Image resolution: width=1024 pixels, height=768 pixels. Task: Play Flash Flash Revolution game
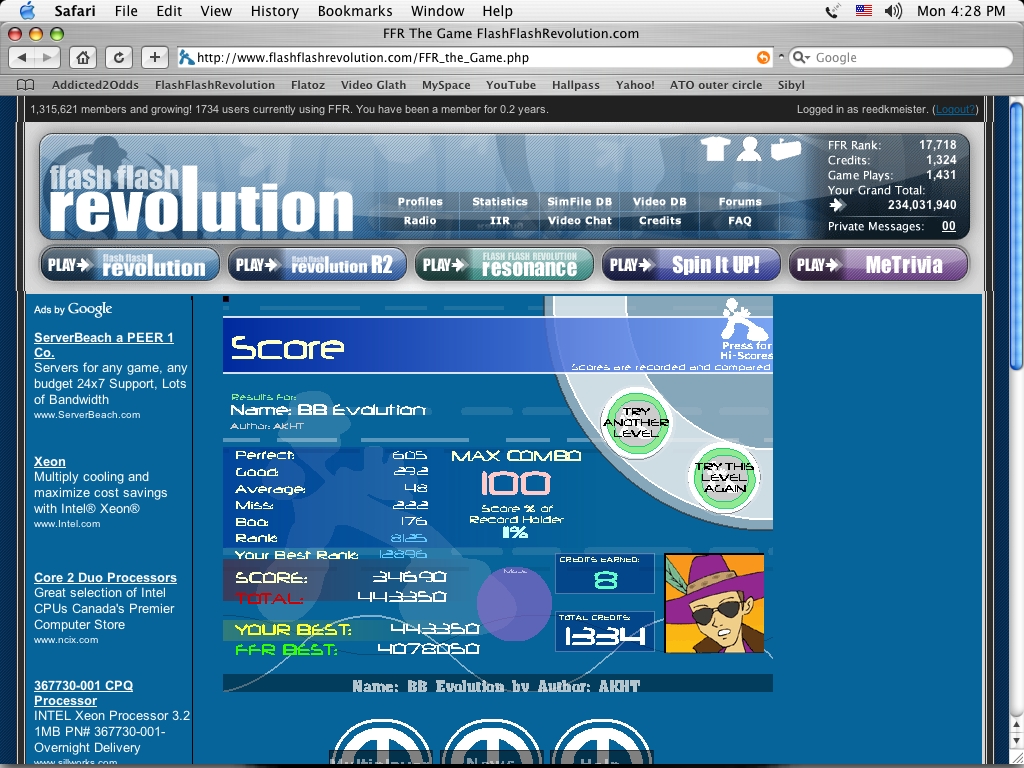129,264
